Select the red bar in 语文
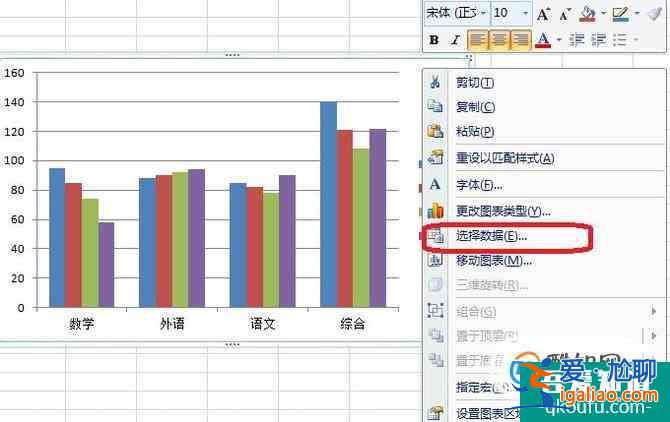 pyautogui.click(x=255, y=247)
